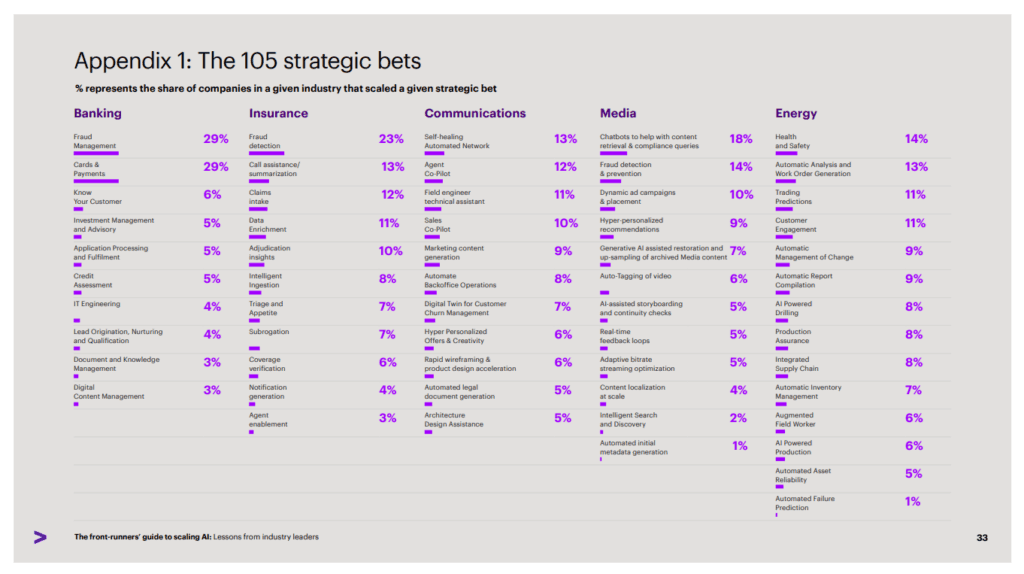Click the Fraud detection 23% value
The height and width of the screenshot is (574, 1024).
click(x=391, y=139)
